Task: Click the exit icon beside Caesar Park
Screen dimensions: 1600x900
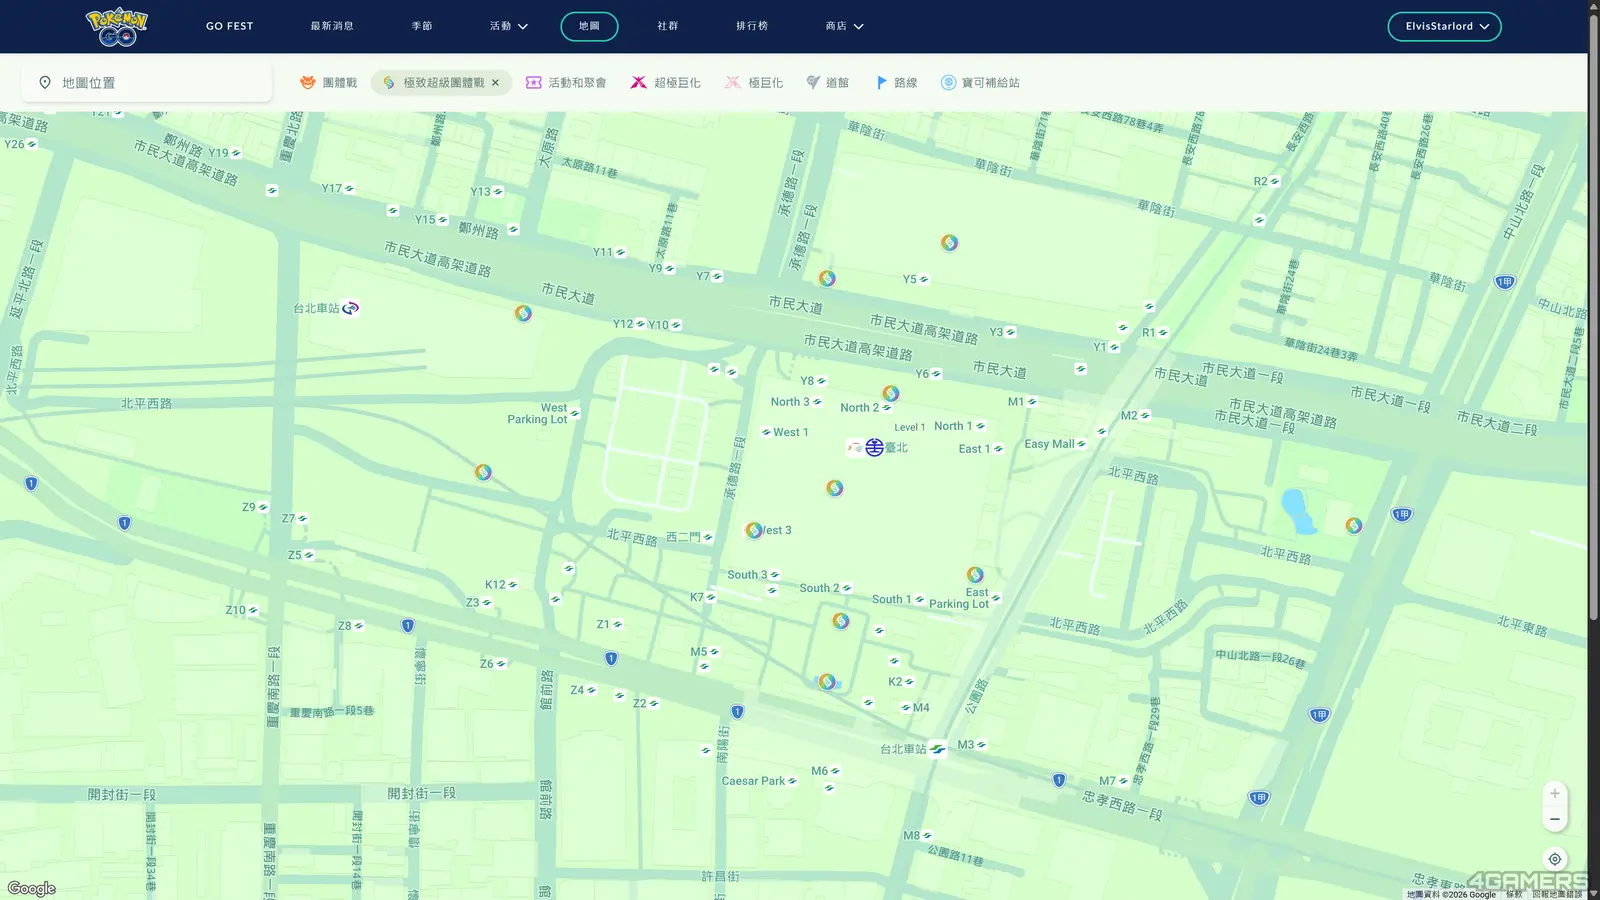Action: pos(792,781)
